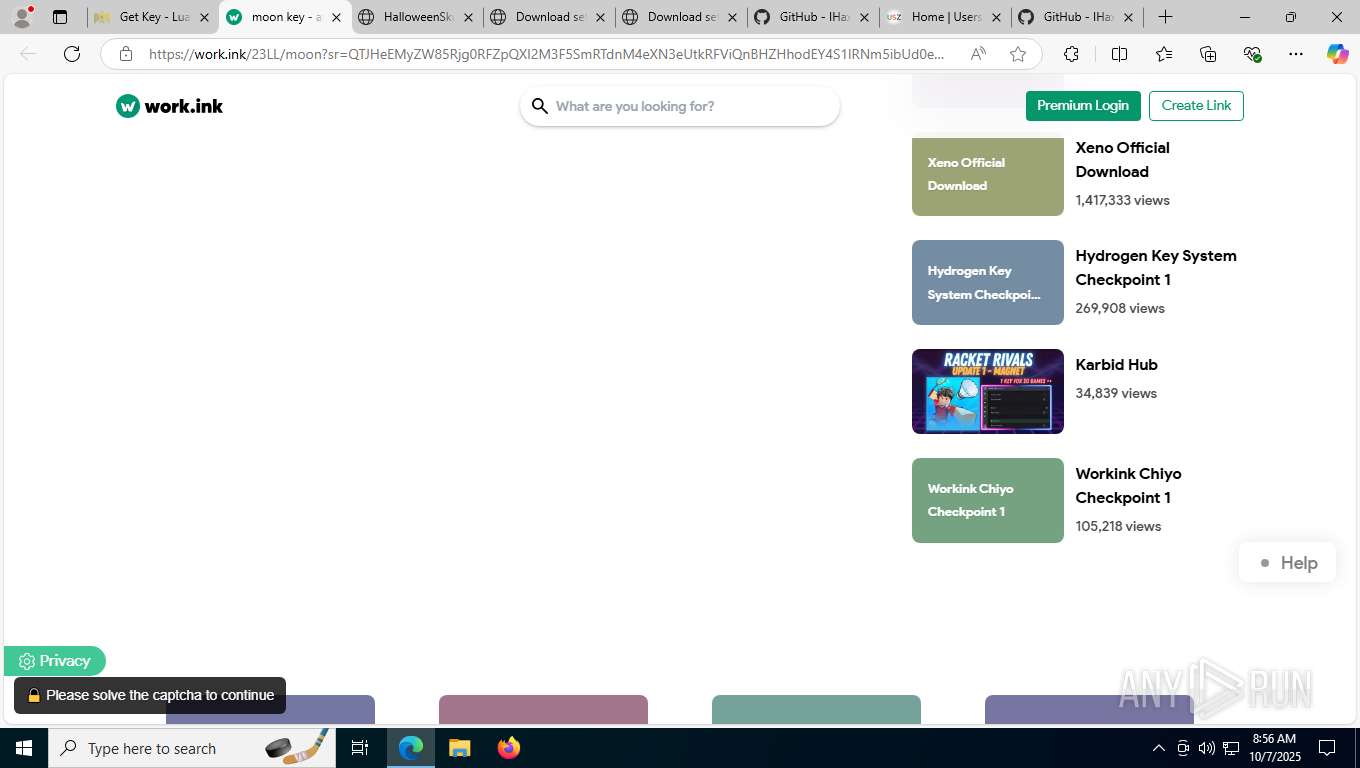The height and width of the screenshot is (768, 1360).
Task: Open the Extensions puzzle icon
Action: 1071,54
